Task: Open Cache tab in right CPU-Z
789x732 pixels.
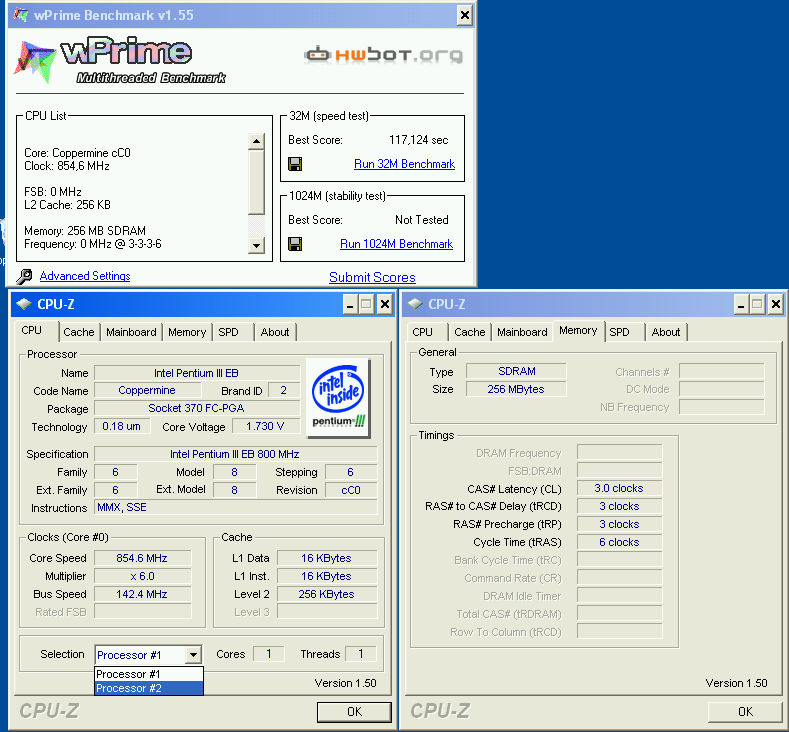Action: pyautogui.click(x=470, y=332)
